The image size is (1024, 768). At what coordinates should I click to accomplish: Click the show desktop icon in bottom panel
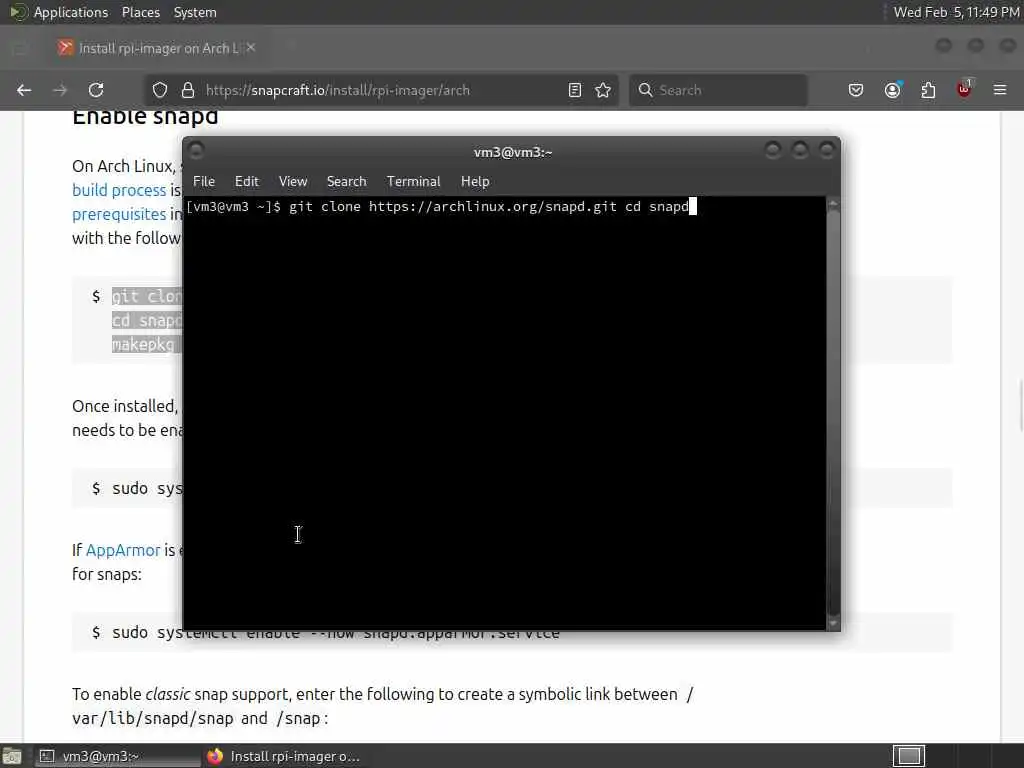tap(12, 756)
